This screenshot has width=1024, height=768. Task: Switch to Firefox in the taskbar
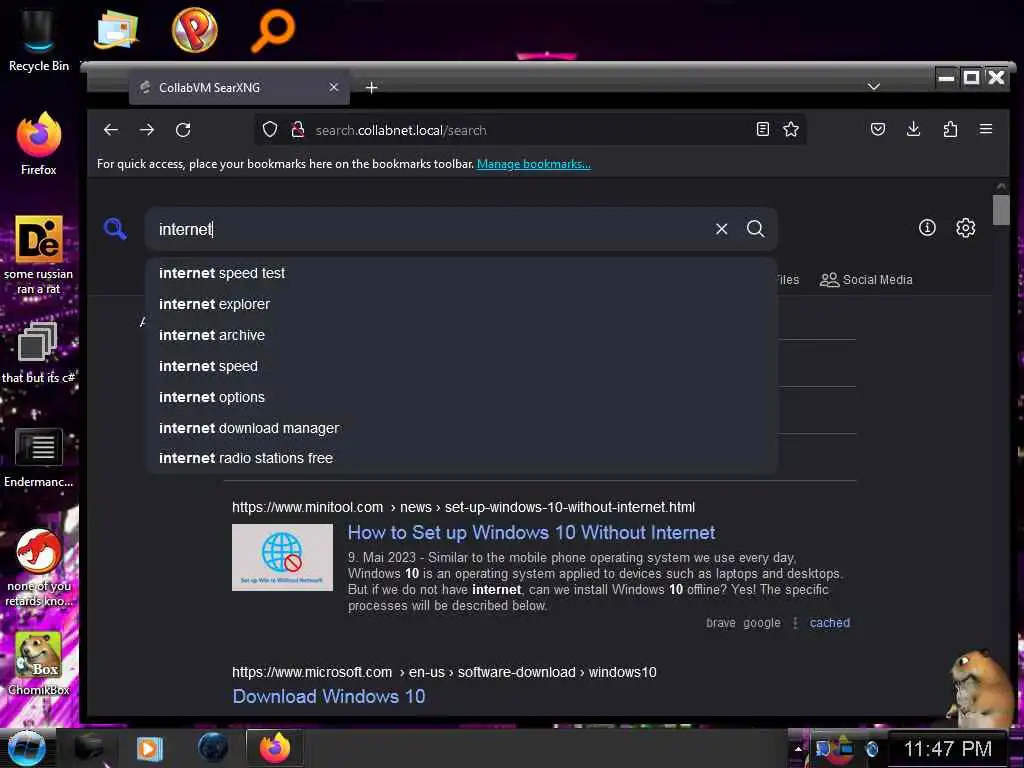[x=275, y=748]
